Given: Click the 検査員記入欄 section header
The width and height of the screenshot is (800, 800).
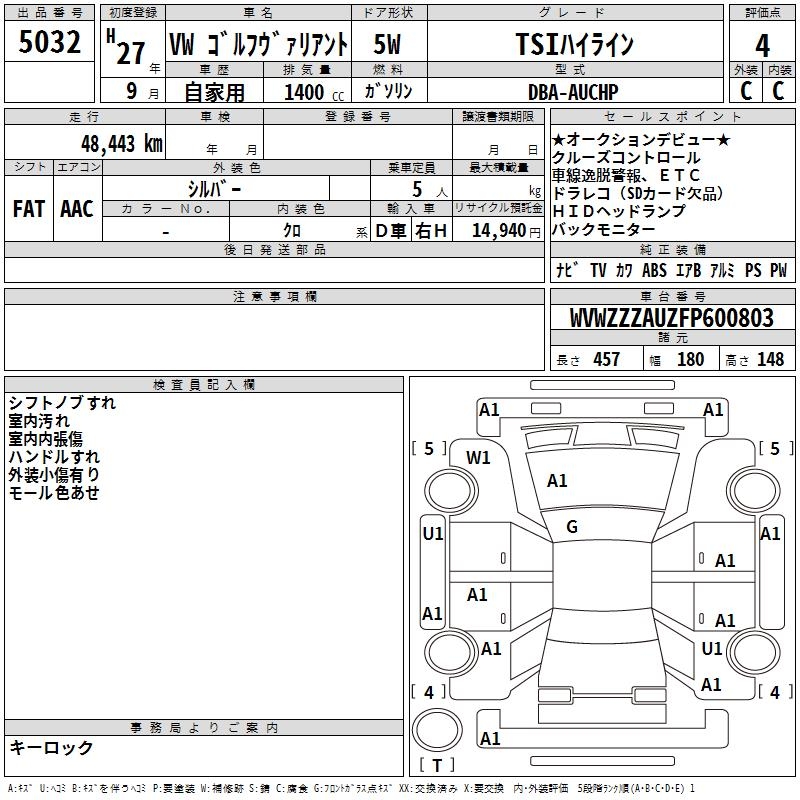Looking at the screenshot, I should (204, 385).
